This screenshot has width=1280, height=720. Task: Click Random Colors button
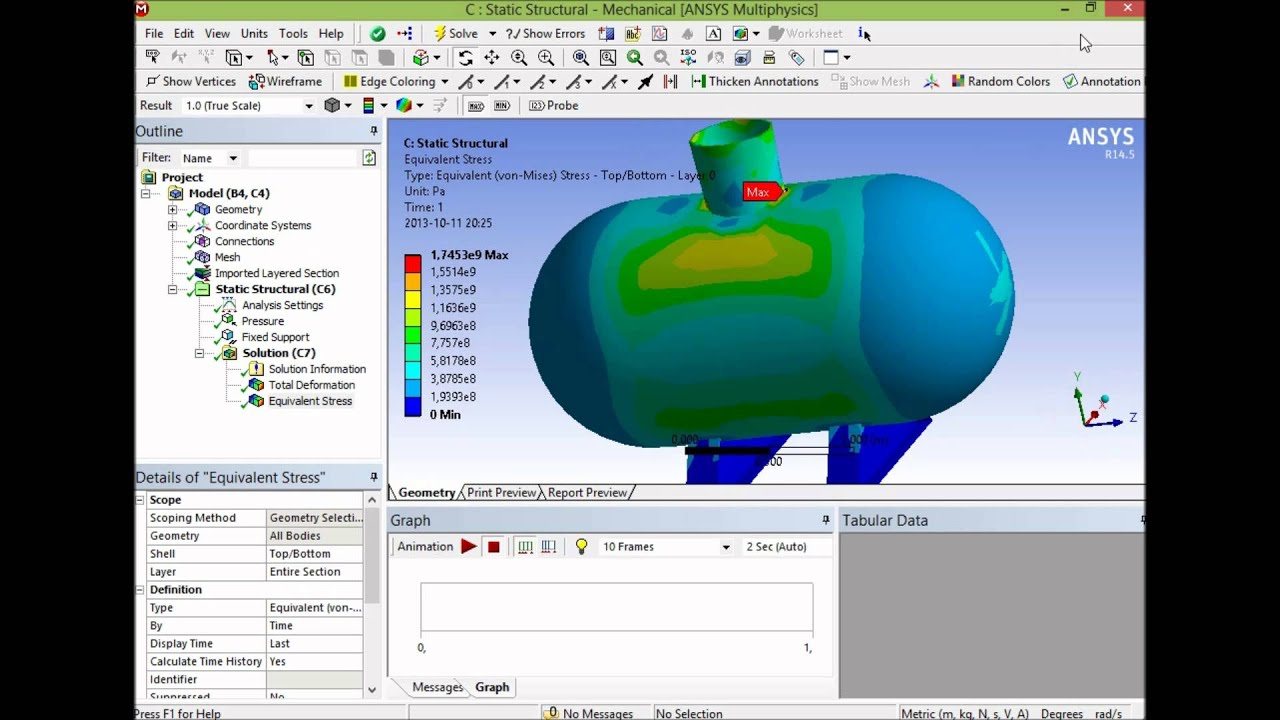point(1000,82)
